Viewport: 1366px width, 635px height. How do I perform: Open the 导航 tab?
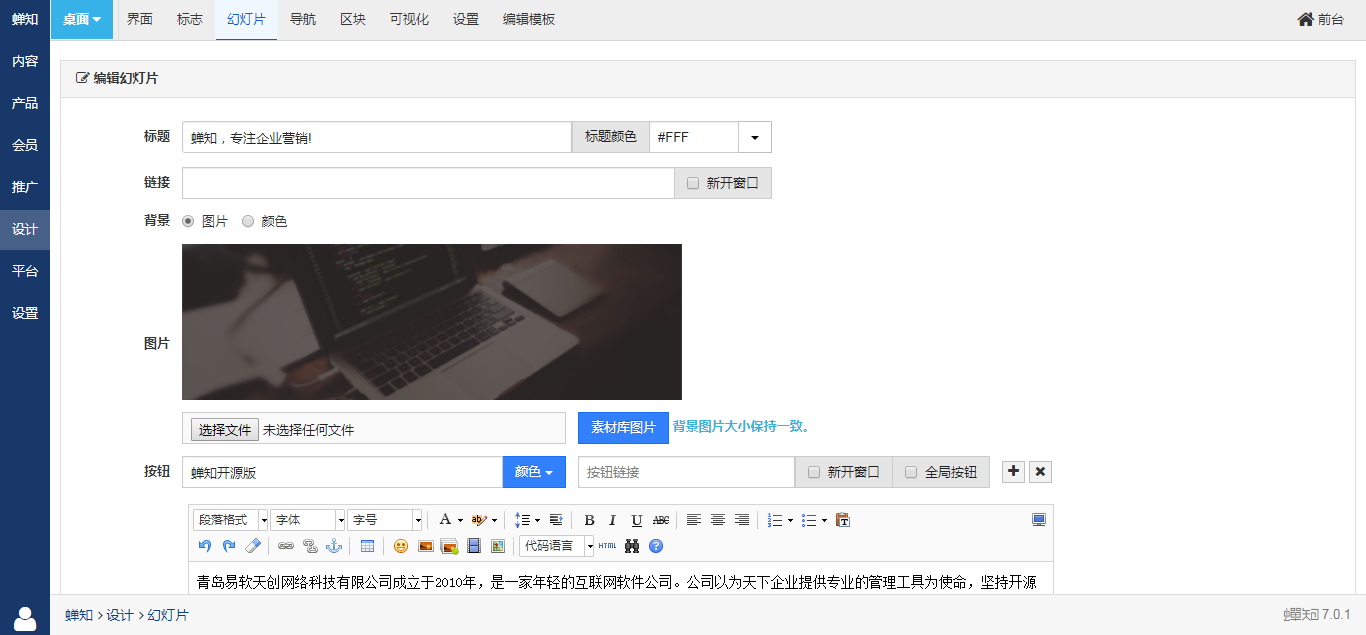pos(303,20)
